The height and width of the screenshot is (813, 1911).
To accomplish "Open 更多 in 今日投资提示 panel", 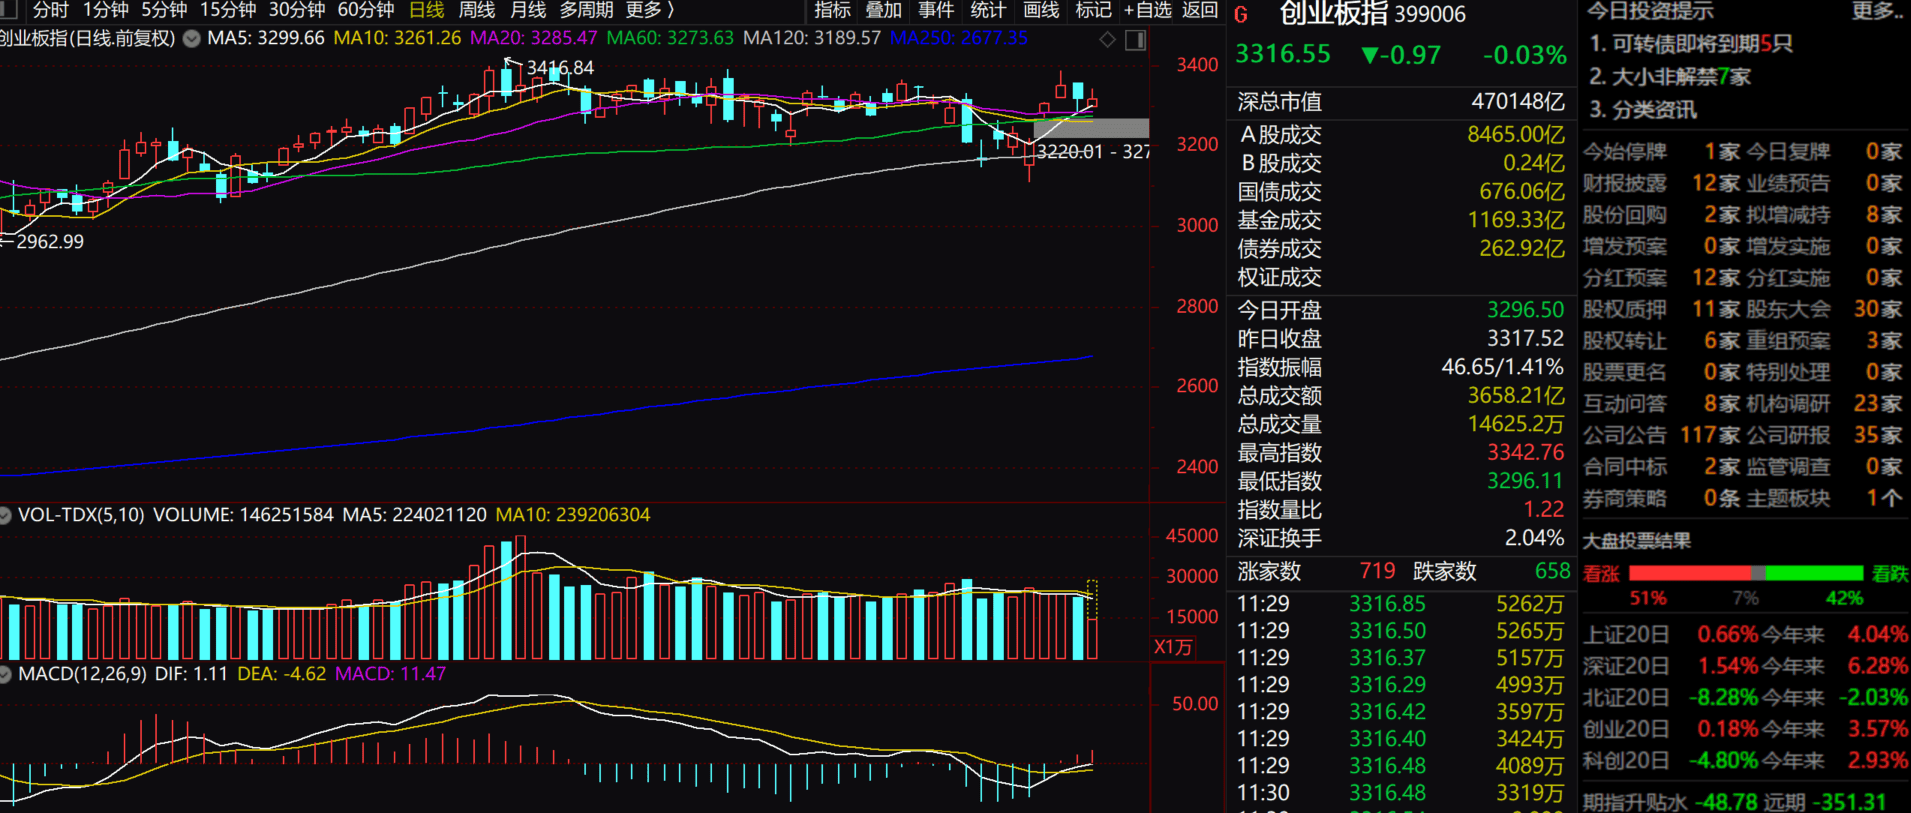I will point(1876,11).
